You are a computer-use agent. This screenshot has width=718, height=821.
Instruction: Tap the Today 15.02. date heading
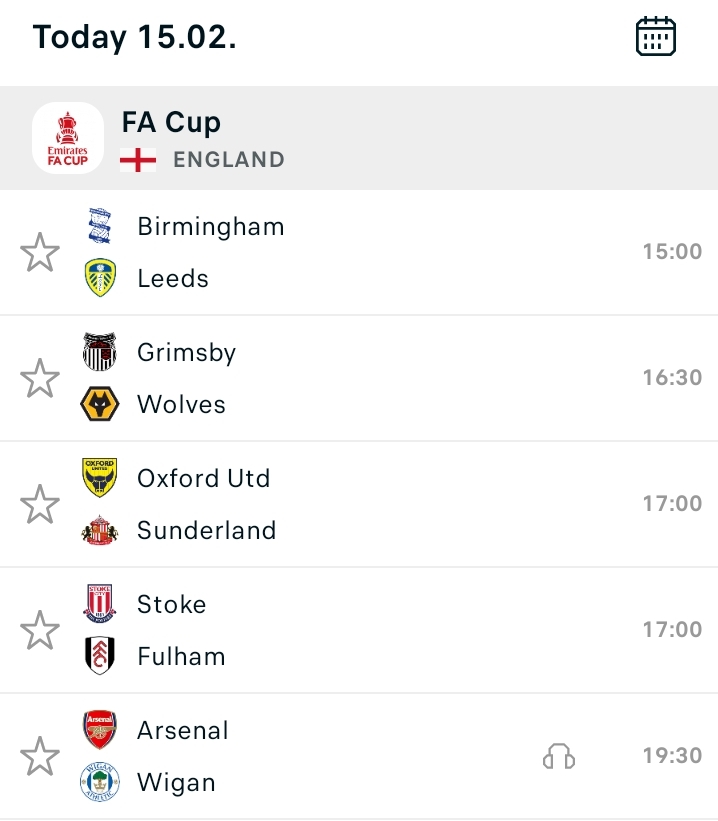coord(134,37)
